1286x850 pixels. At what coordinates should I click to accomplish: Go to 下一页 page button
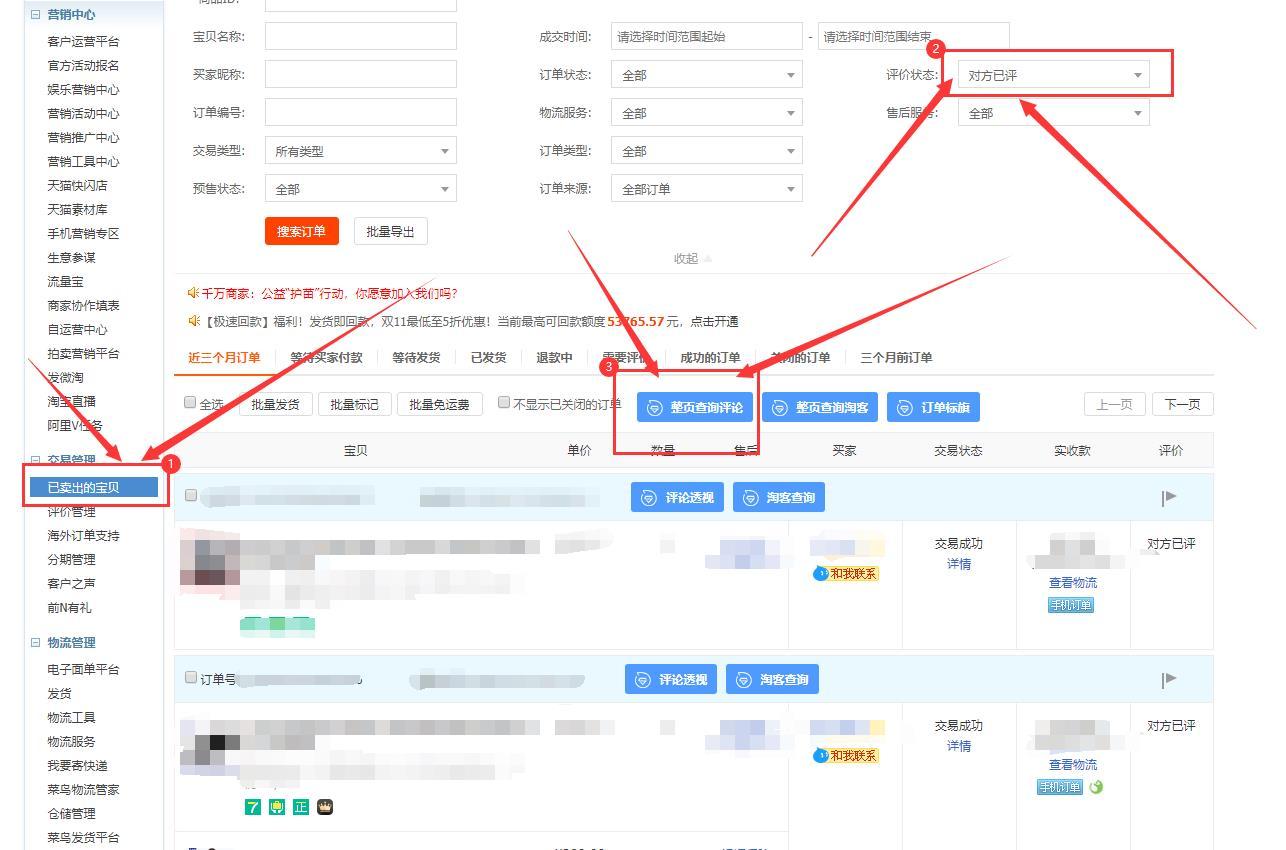[x=1183, y=404]
